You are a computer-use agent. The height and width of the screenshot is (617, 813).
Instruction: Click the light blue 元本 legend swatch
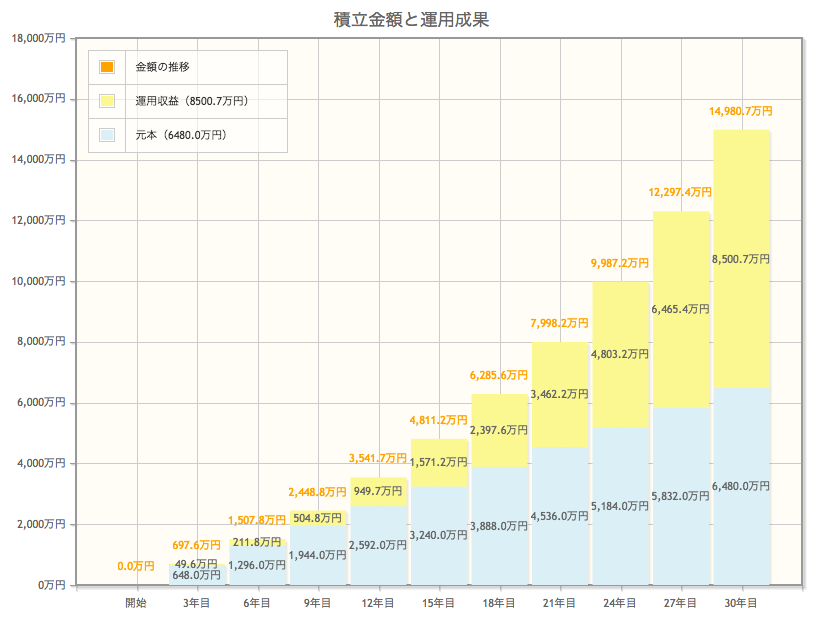tap(107, 135)
